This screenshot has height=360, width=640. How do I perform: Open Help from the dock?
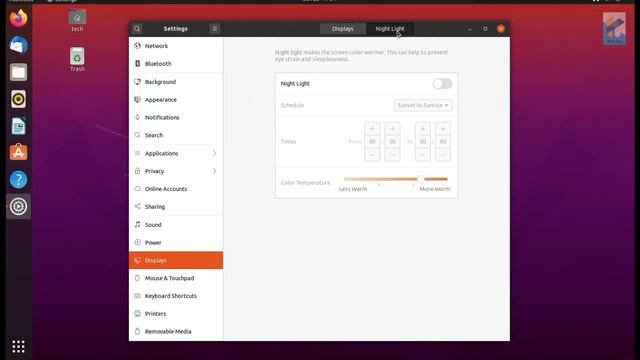pyautogui.click(x=18, y=180)
